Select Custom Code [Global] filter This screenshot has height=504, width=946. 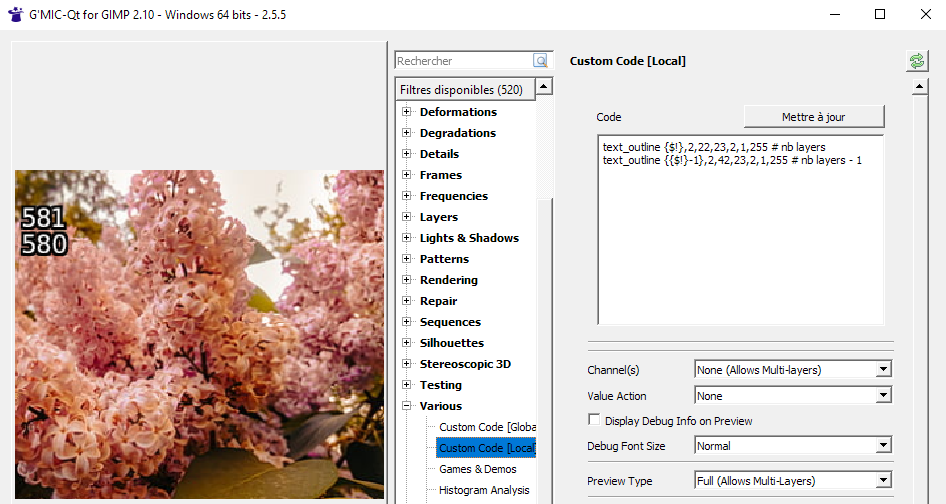[x=486, y=427]
